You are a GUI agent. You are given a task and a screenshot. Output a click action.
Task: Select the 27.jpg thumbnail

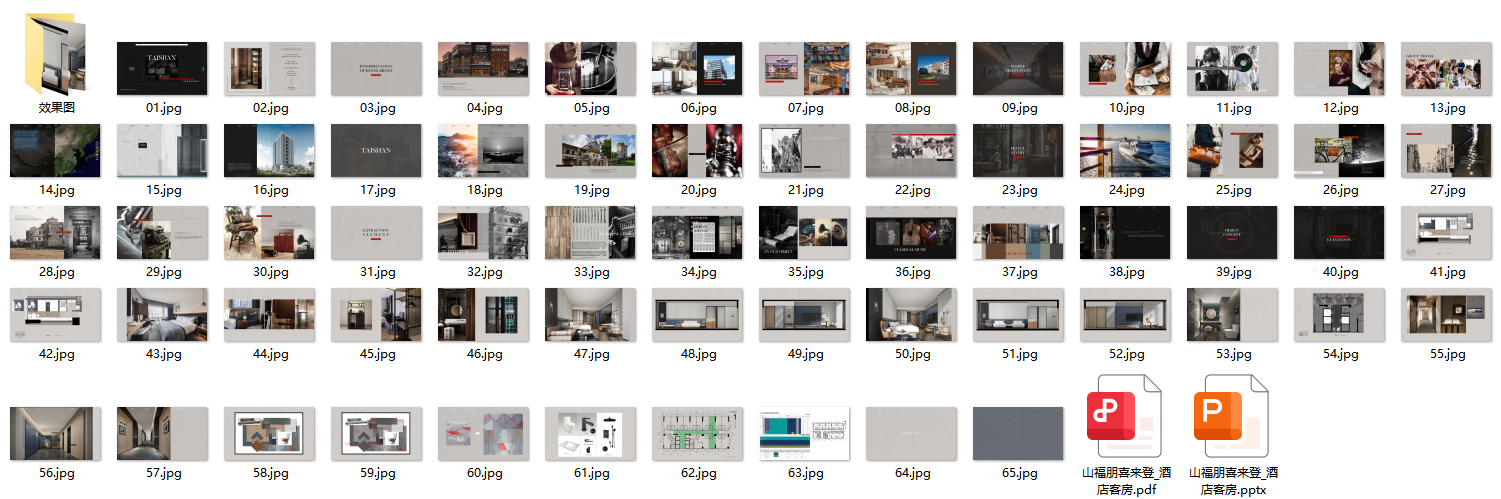pyautogui.click(x=1446, y=151)
